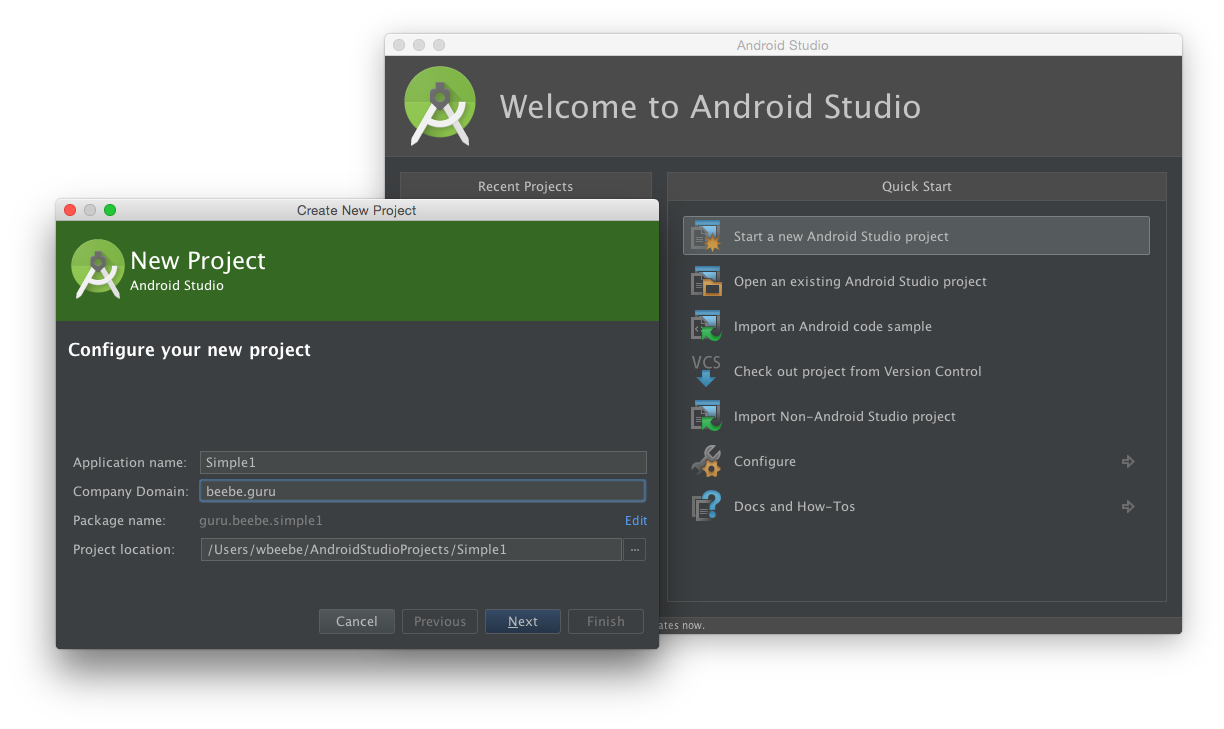Click the Import Non-Android Studio project icon
This screenshot has width=1224, height=729.
[706, 416]
